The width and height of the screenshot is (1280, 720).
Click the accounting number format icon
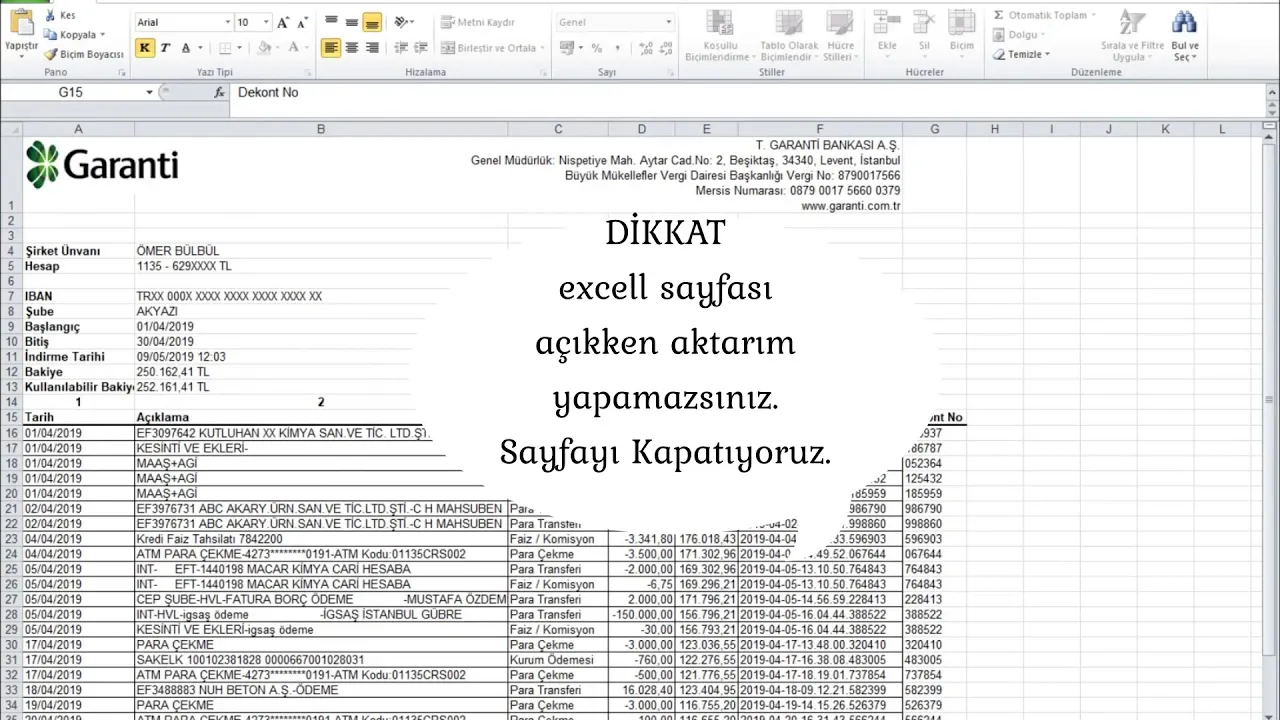tap(566, 47)
